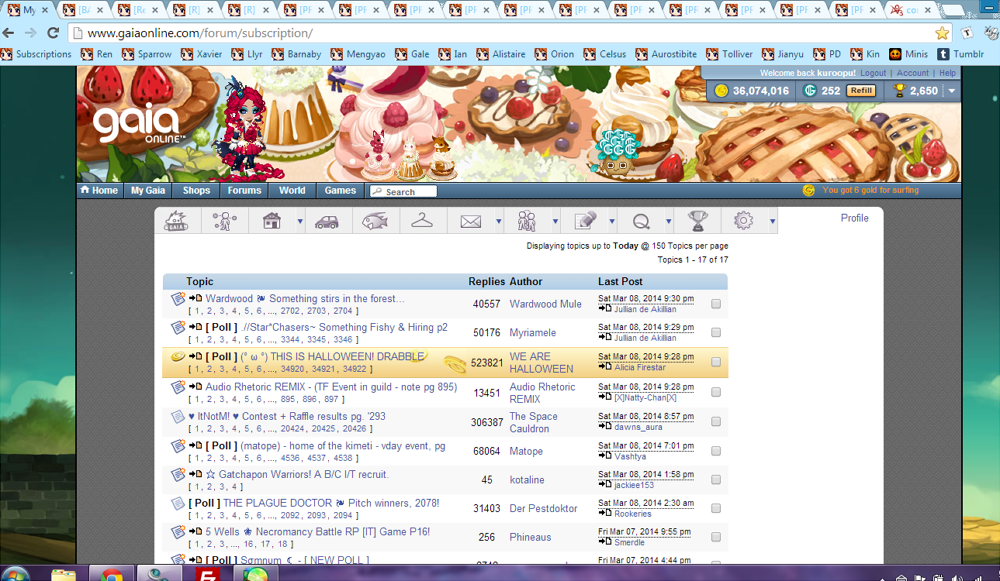Click the clothes hanger wardrobe icon
The image size is (1000, 581).
422,221
